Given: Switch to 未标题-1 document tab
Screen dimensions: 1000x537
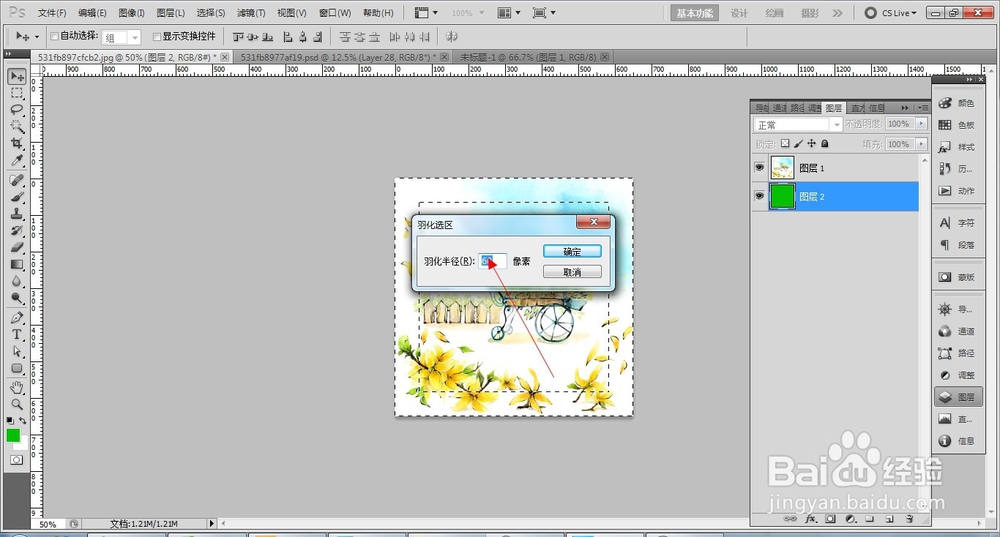Looking at the screenshot, I should 529,57.
